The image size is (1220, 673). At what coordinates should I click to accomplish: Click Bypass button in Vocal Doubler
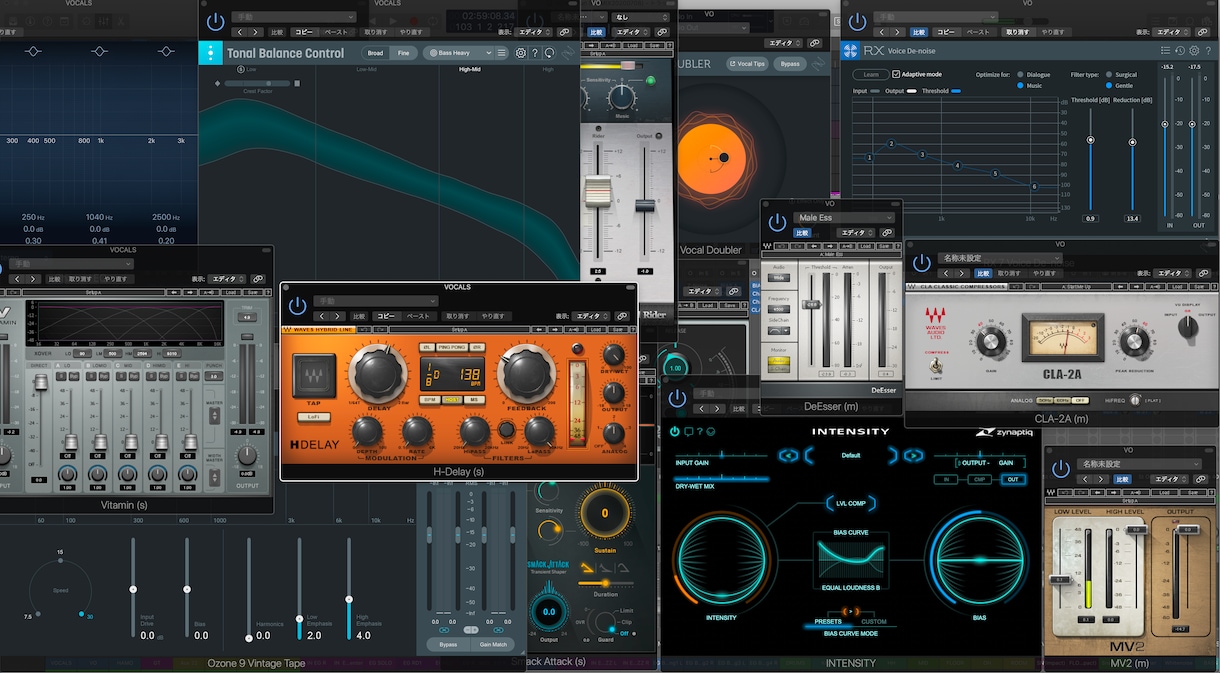(x=790, y=63)
